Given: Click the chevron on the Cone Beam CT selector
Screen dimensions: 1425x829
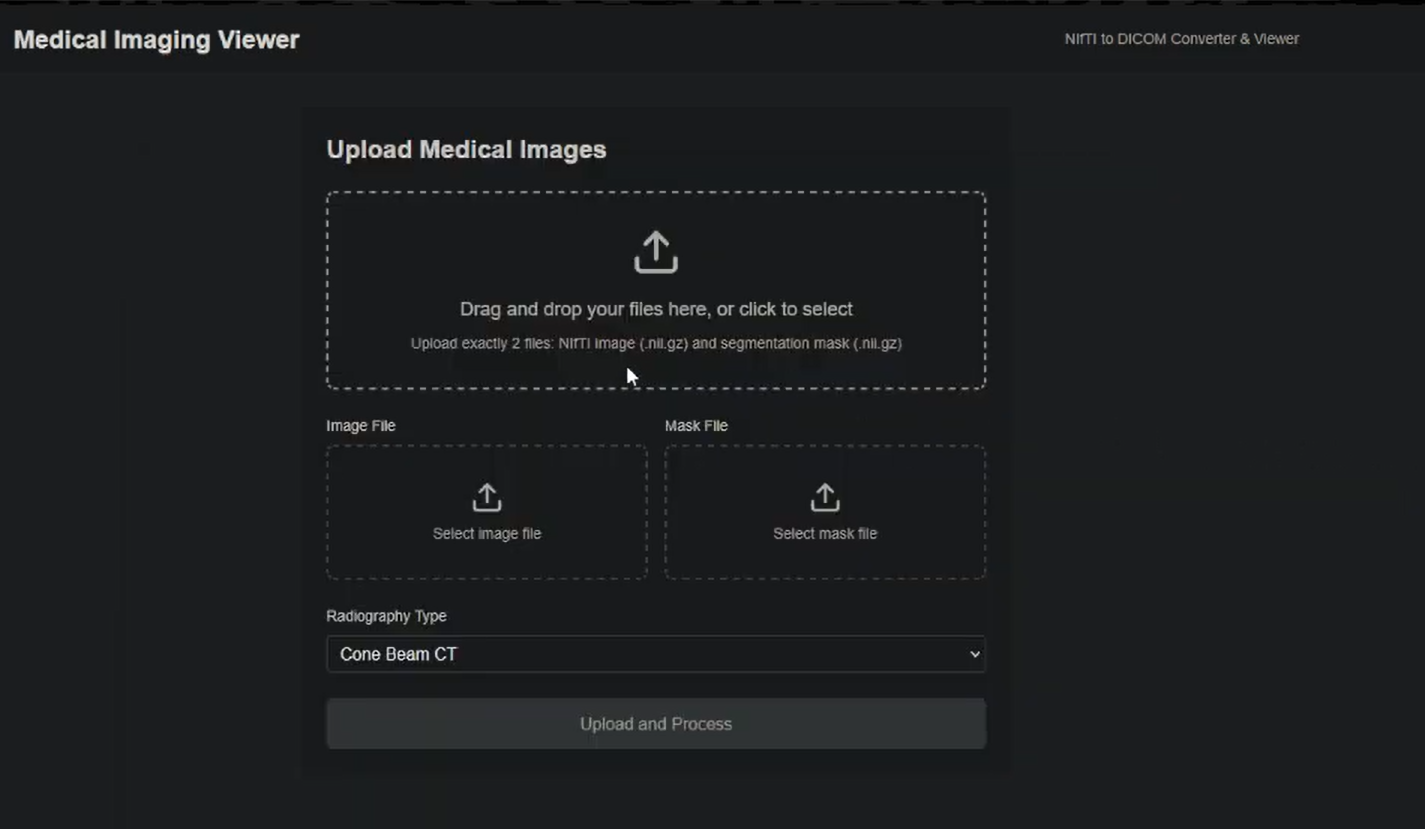Looking at the screenshot, I should [974, 653].
